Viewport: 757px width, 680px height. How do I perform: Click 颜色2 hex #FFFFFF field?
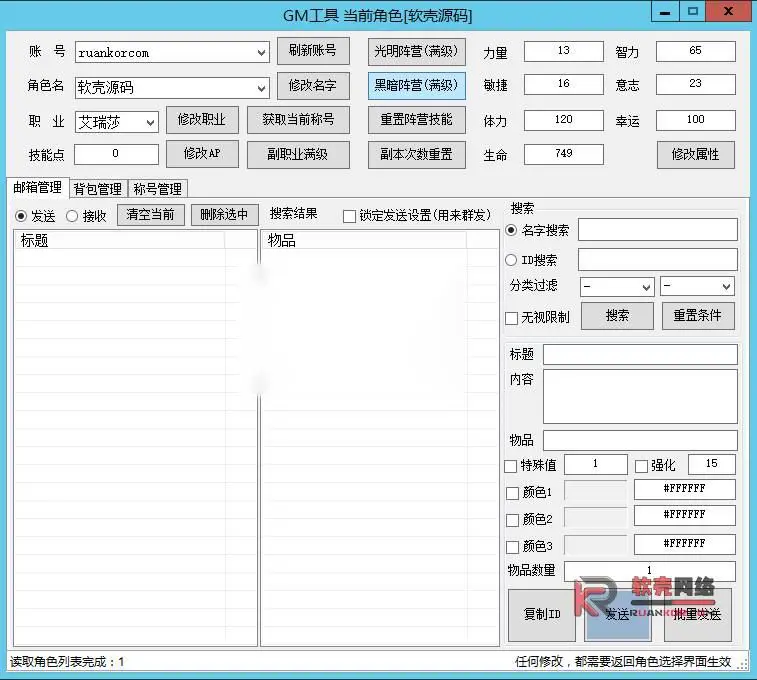(x=685, y=515)
